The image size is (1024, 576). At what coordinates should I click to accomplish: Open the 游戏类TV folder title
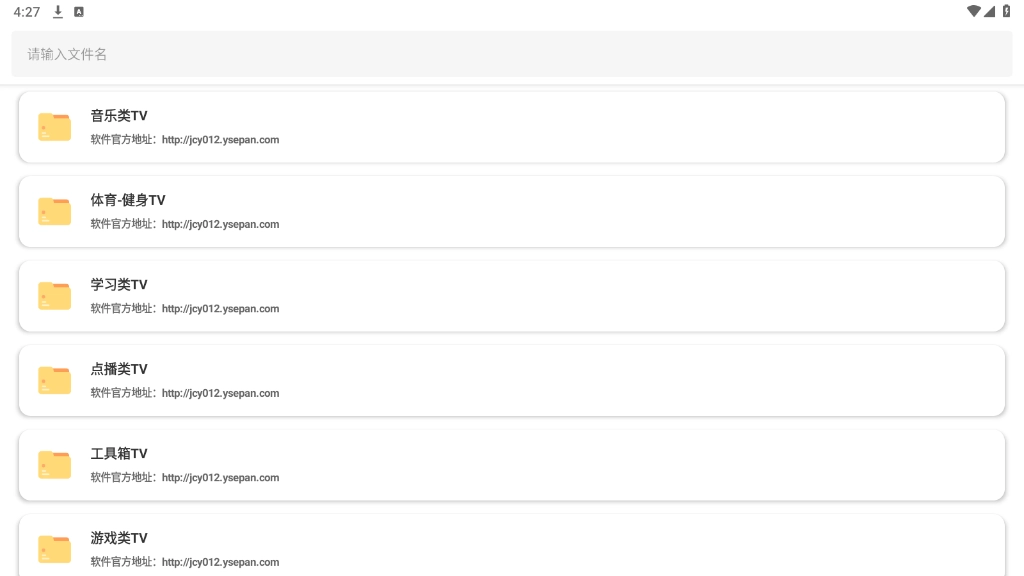click(x=119, y=538)
